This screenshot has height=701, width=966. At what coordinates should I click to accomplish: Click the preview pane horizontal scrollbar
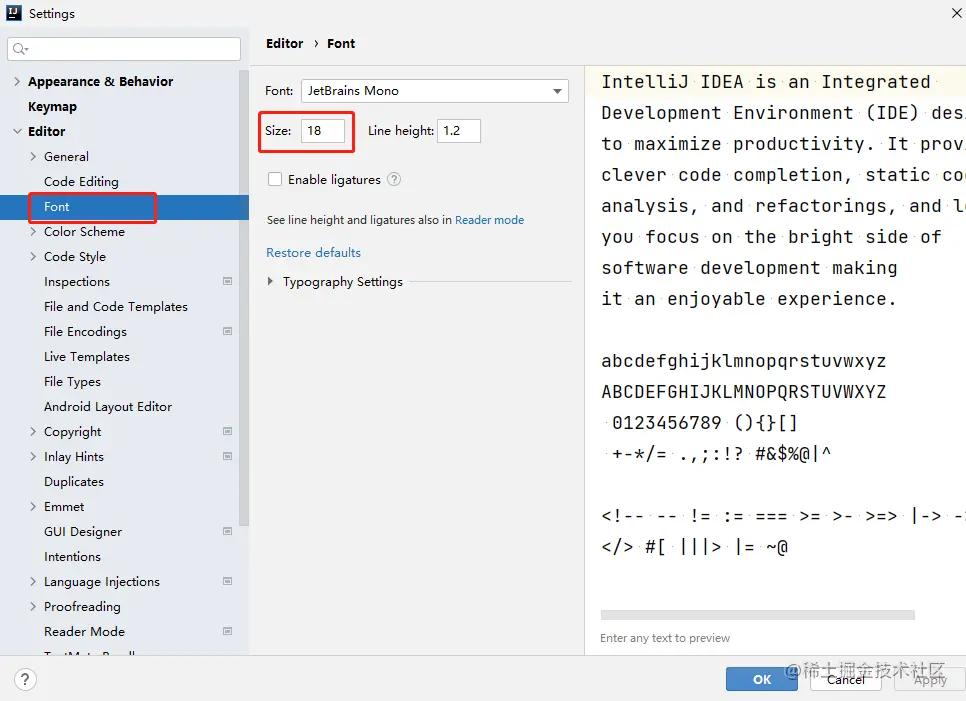(757, 615)
